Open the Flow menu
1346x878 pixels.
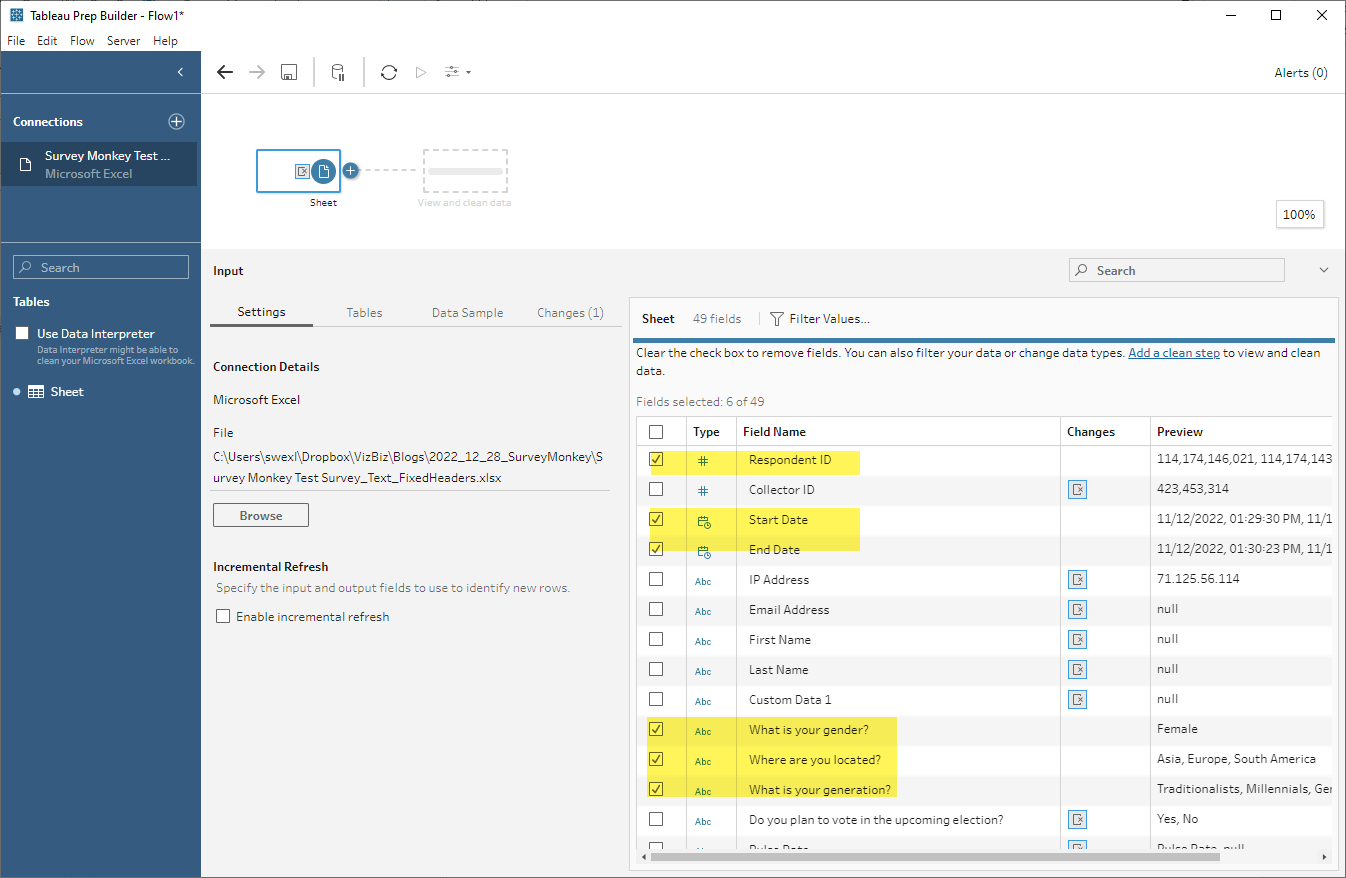[82, 41]
